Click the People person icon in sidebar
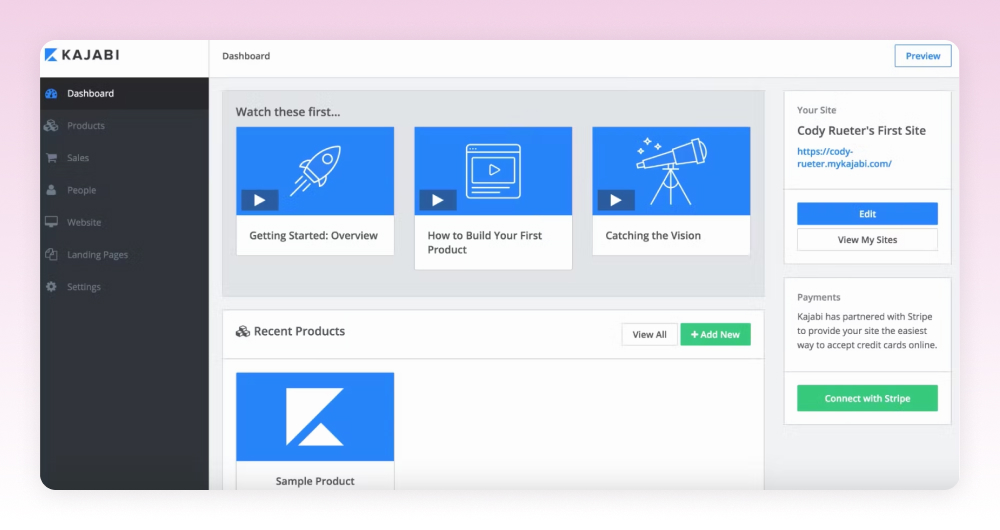The height and width of the screenshot is (530, 1000). tap(51, 190)
